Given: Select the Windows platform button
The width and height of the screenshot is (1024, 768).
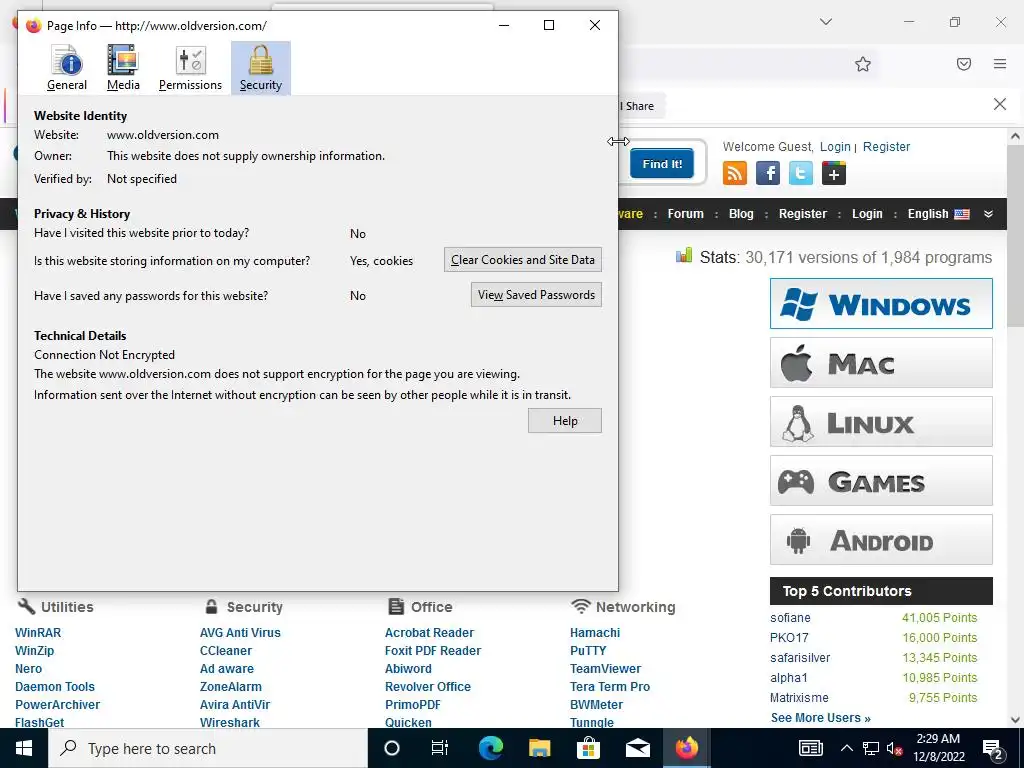Looking at the screenshot, I should pos(881,304).
